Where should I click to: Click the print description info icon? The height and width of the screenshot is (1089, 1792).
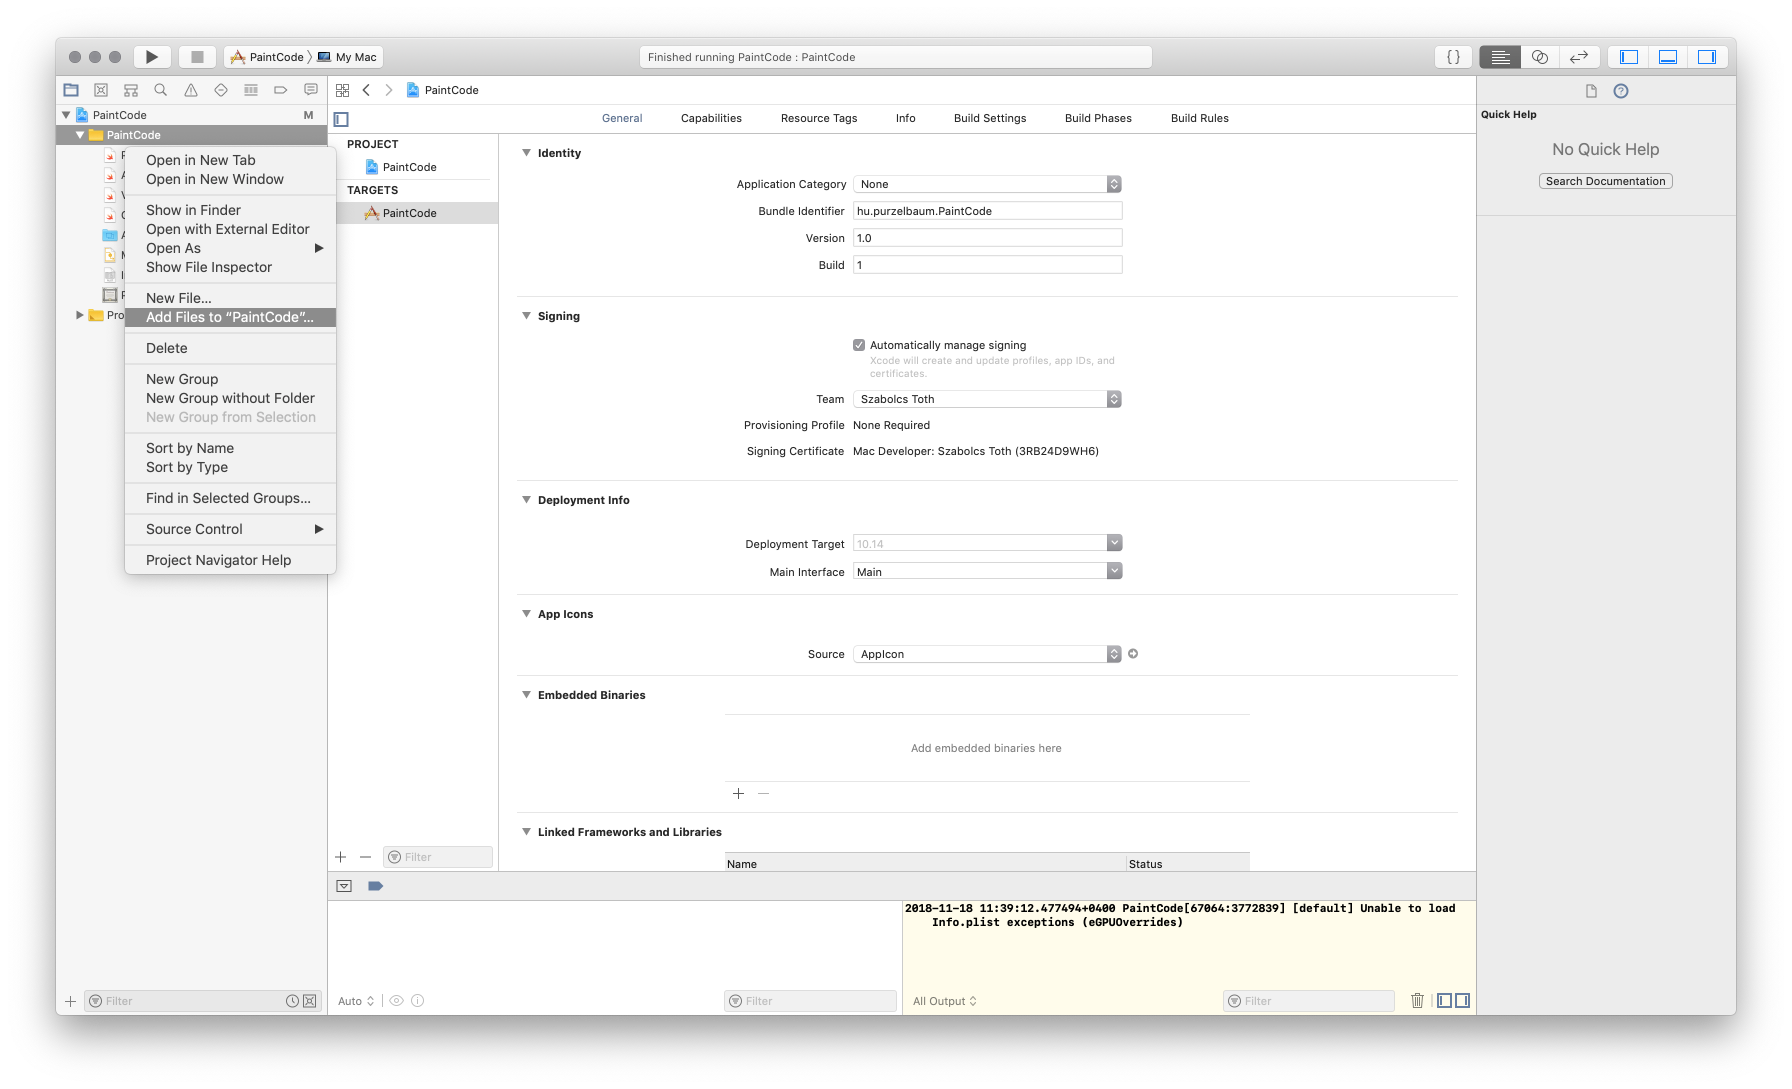pyautogui.click(x=417, y=1000)
